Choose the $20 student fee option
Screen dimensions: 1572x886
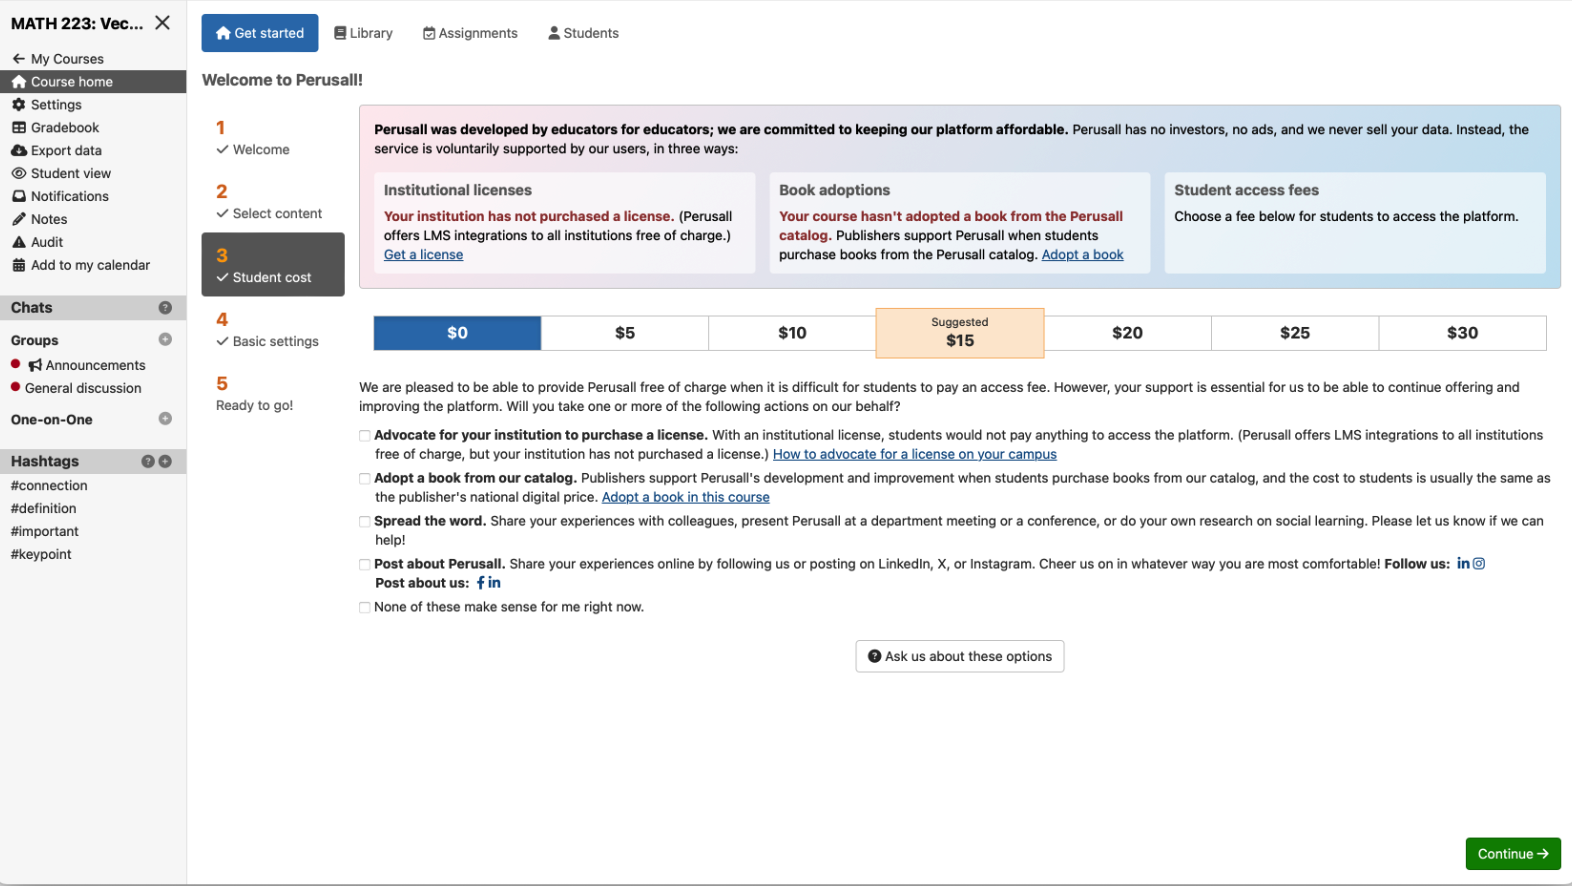point(1128,333)
